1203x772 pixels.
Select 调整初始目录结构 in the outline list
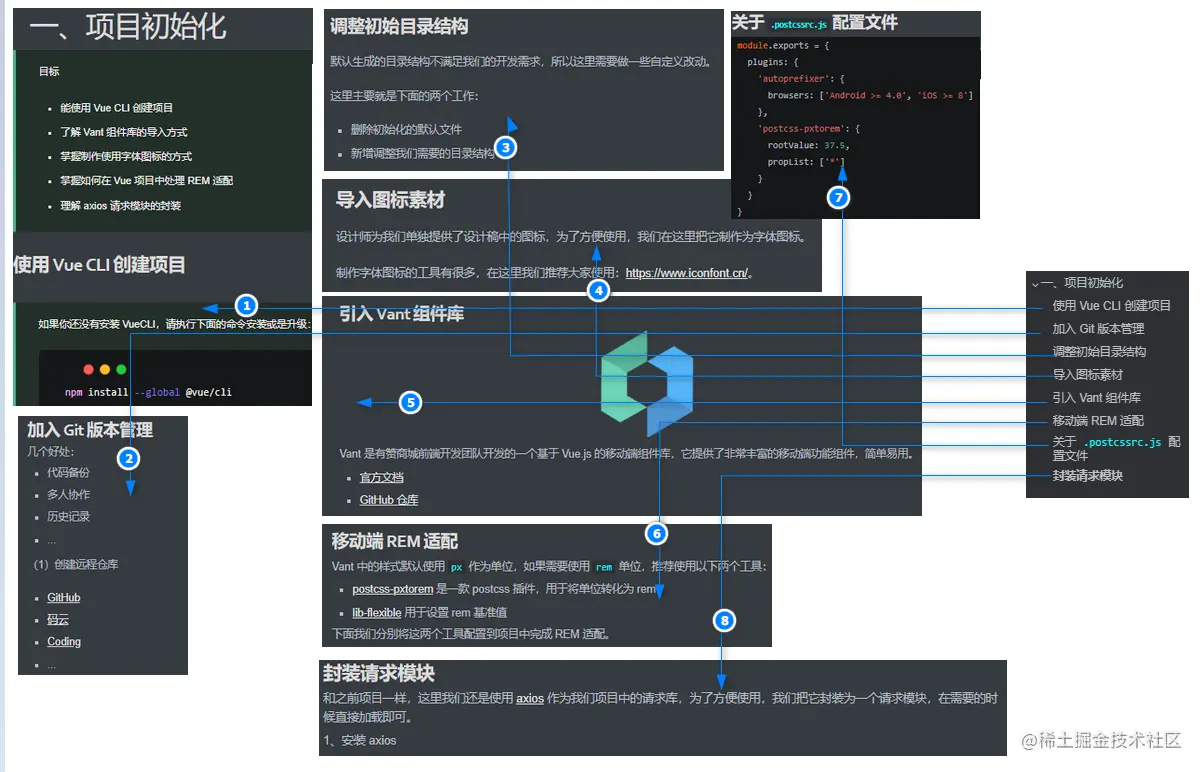click(x=1099, y=352)
